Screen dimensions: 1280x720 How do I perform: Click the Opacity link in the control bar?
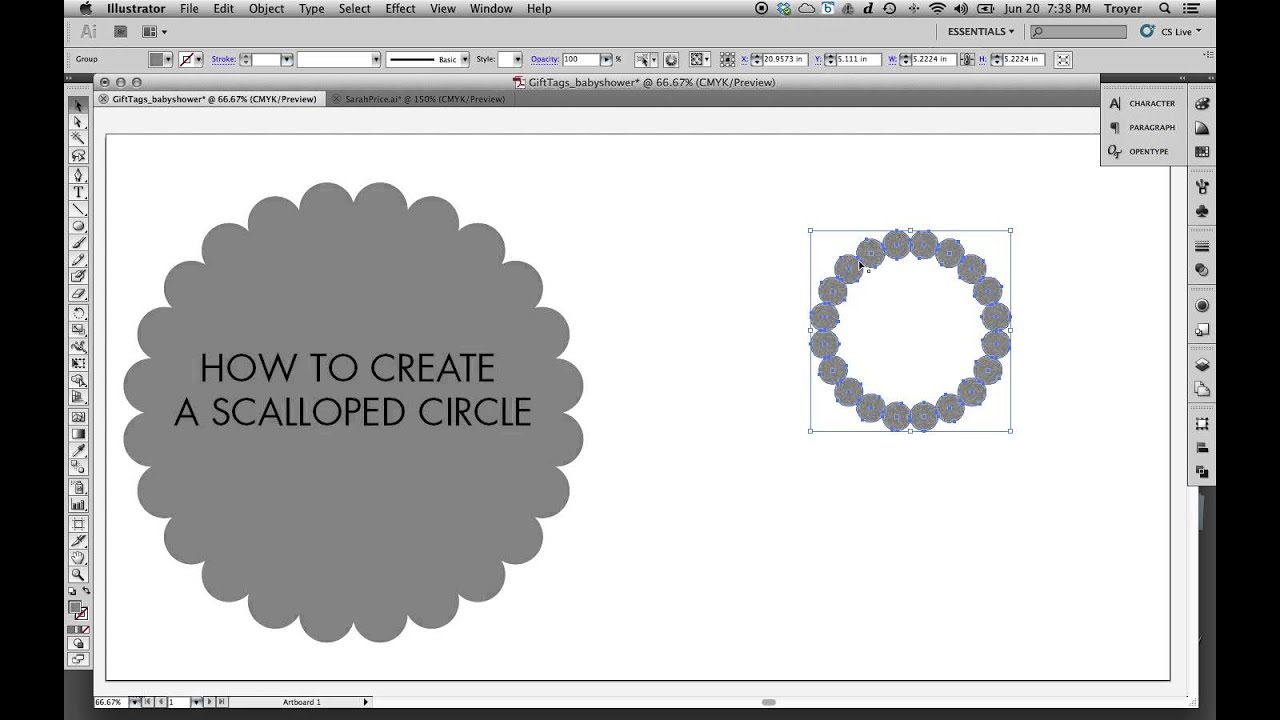coord(545,59)
